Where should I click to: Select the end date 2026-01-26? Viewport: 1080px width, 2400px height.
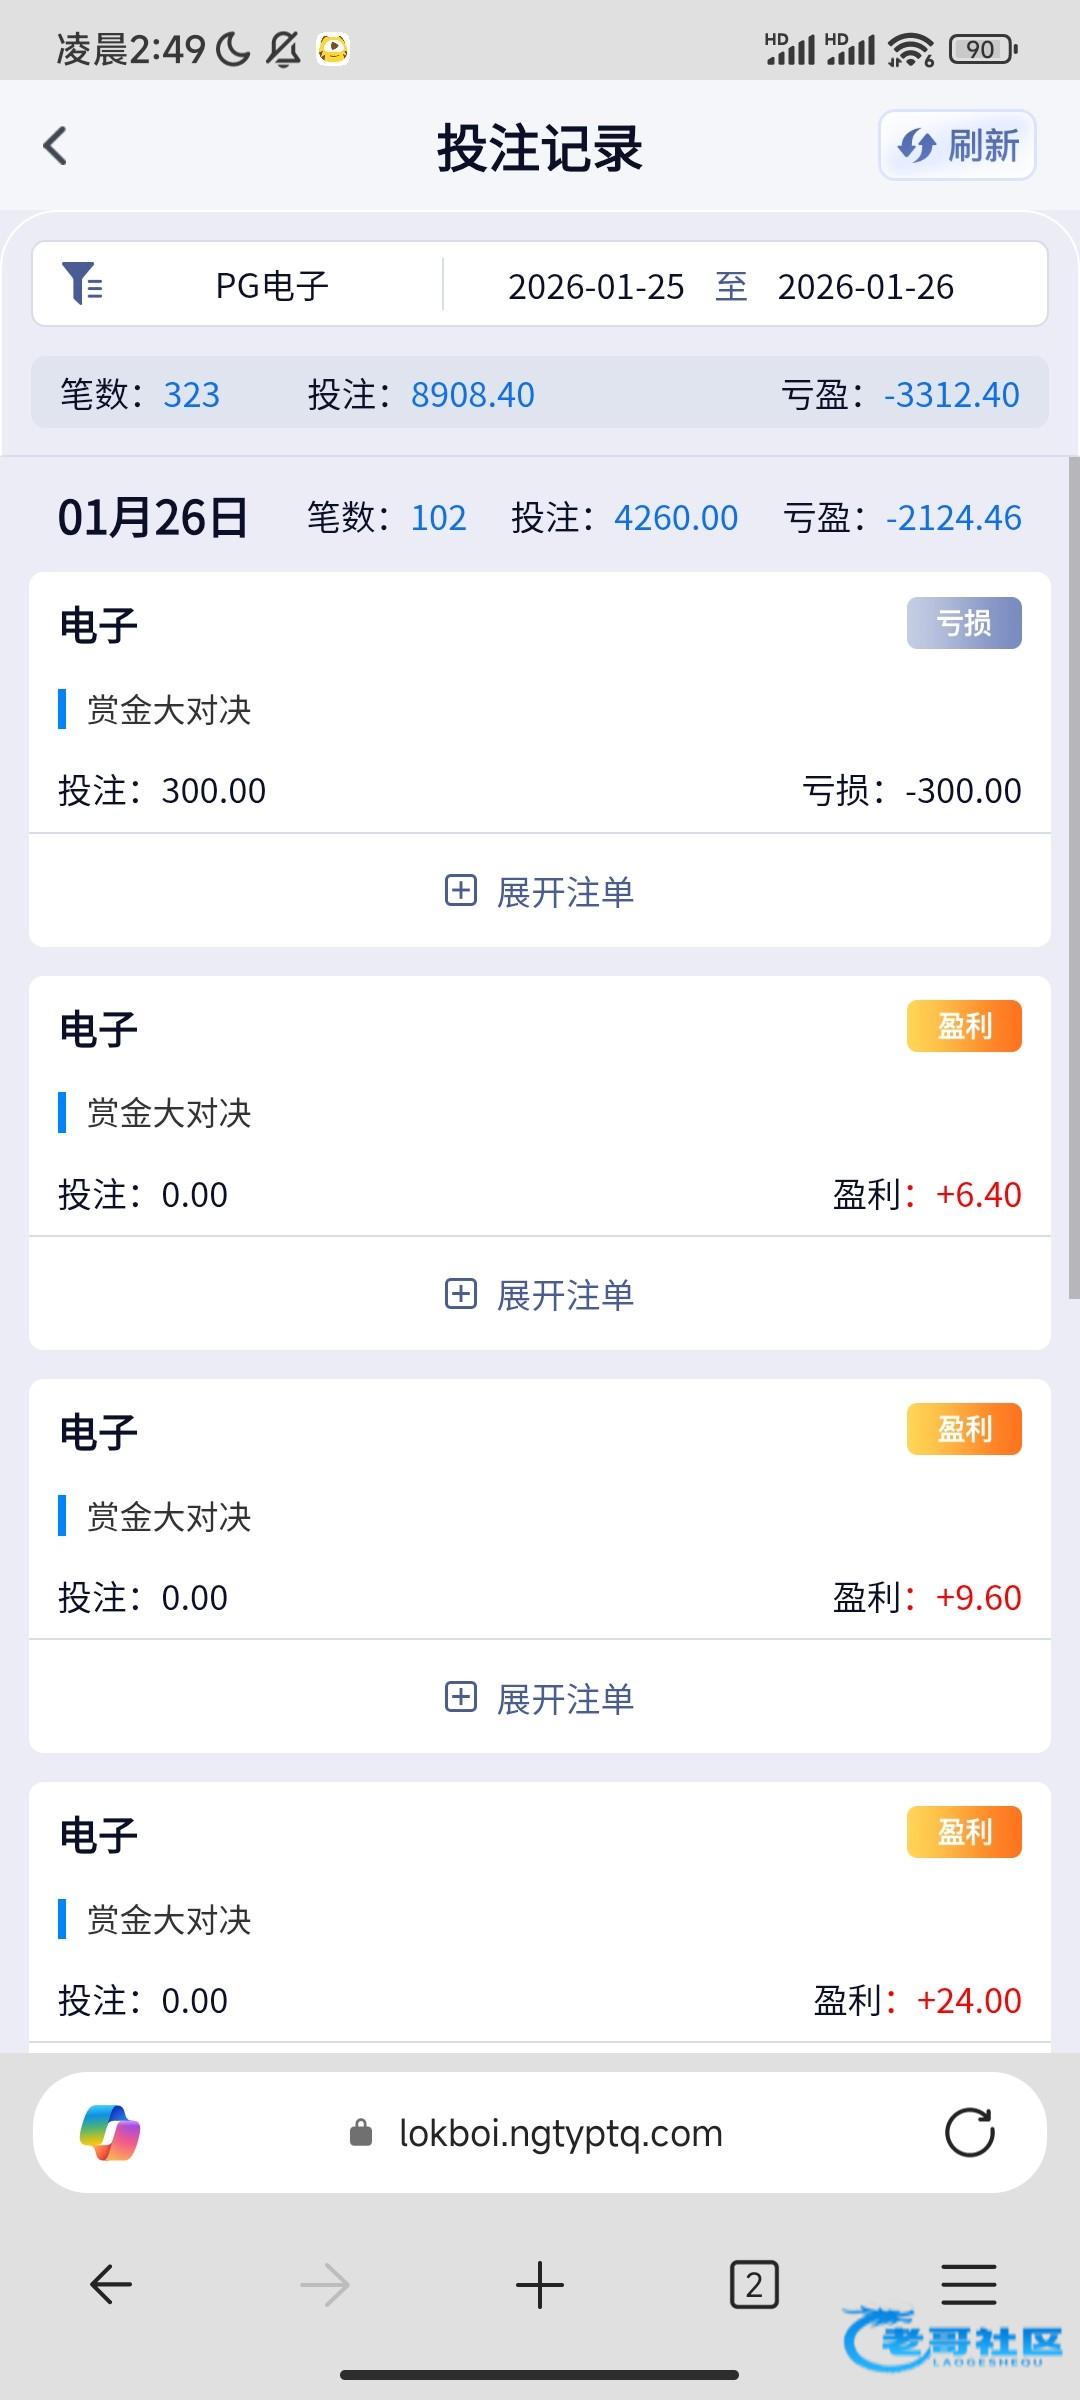(865, 287)
